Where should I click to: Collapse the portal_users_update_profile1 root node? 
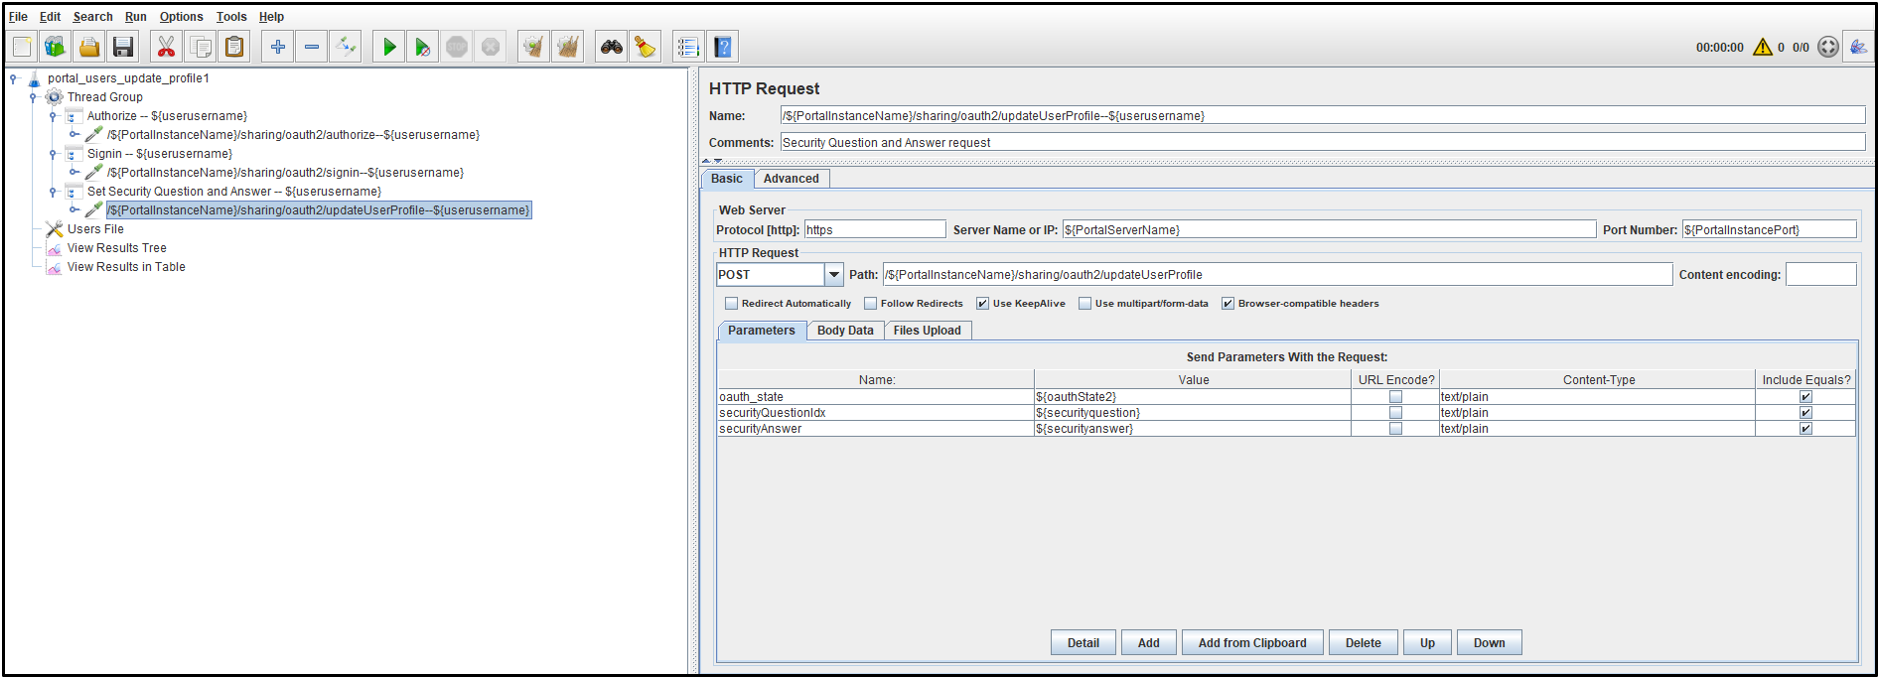click(13, 78)
